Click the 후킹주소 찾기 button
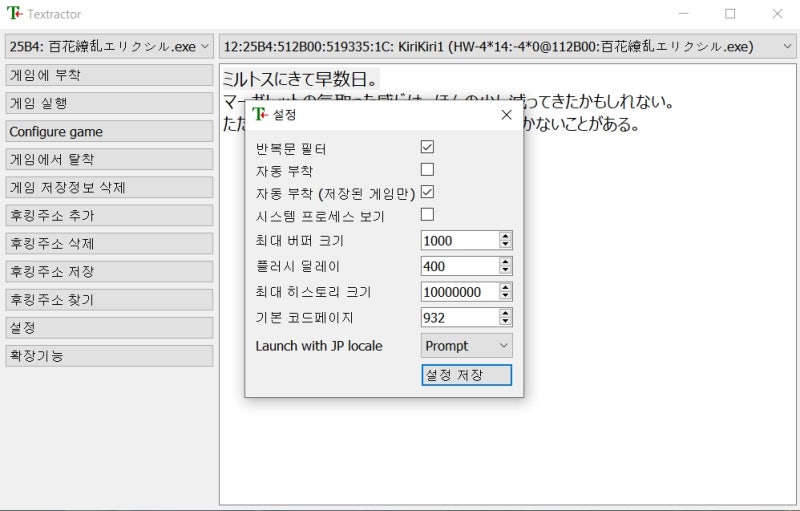This screenshot has height=511, width=800. point(109,299)
